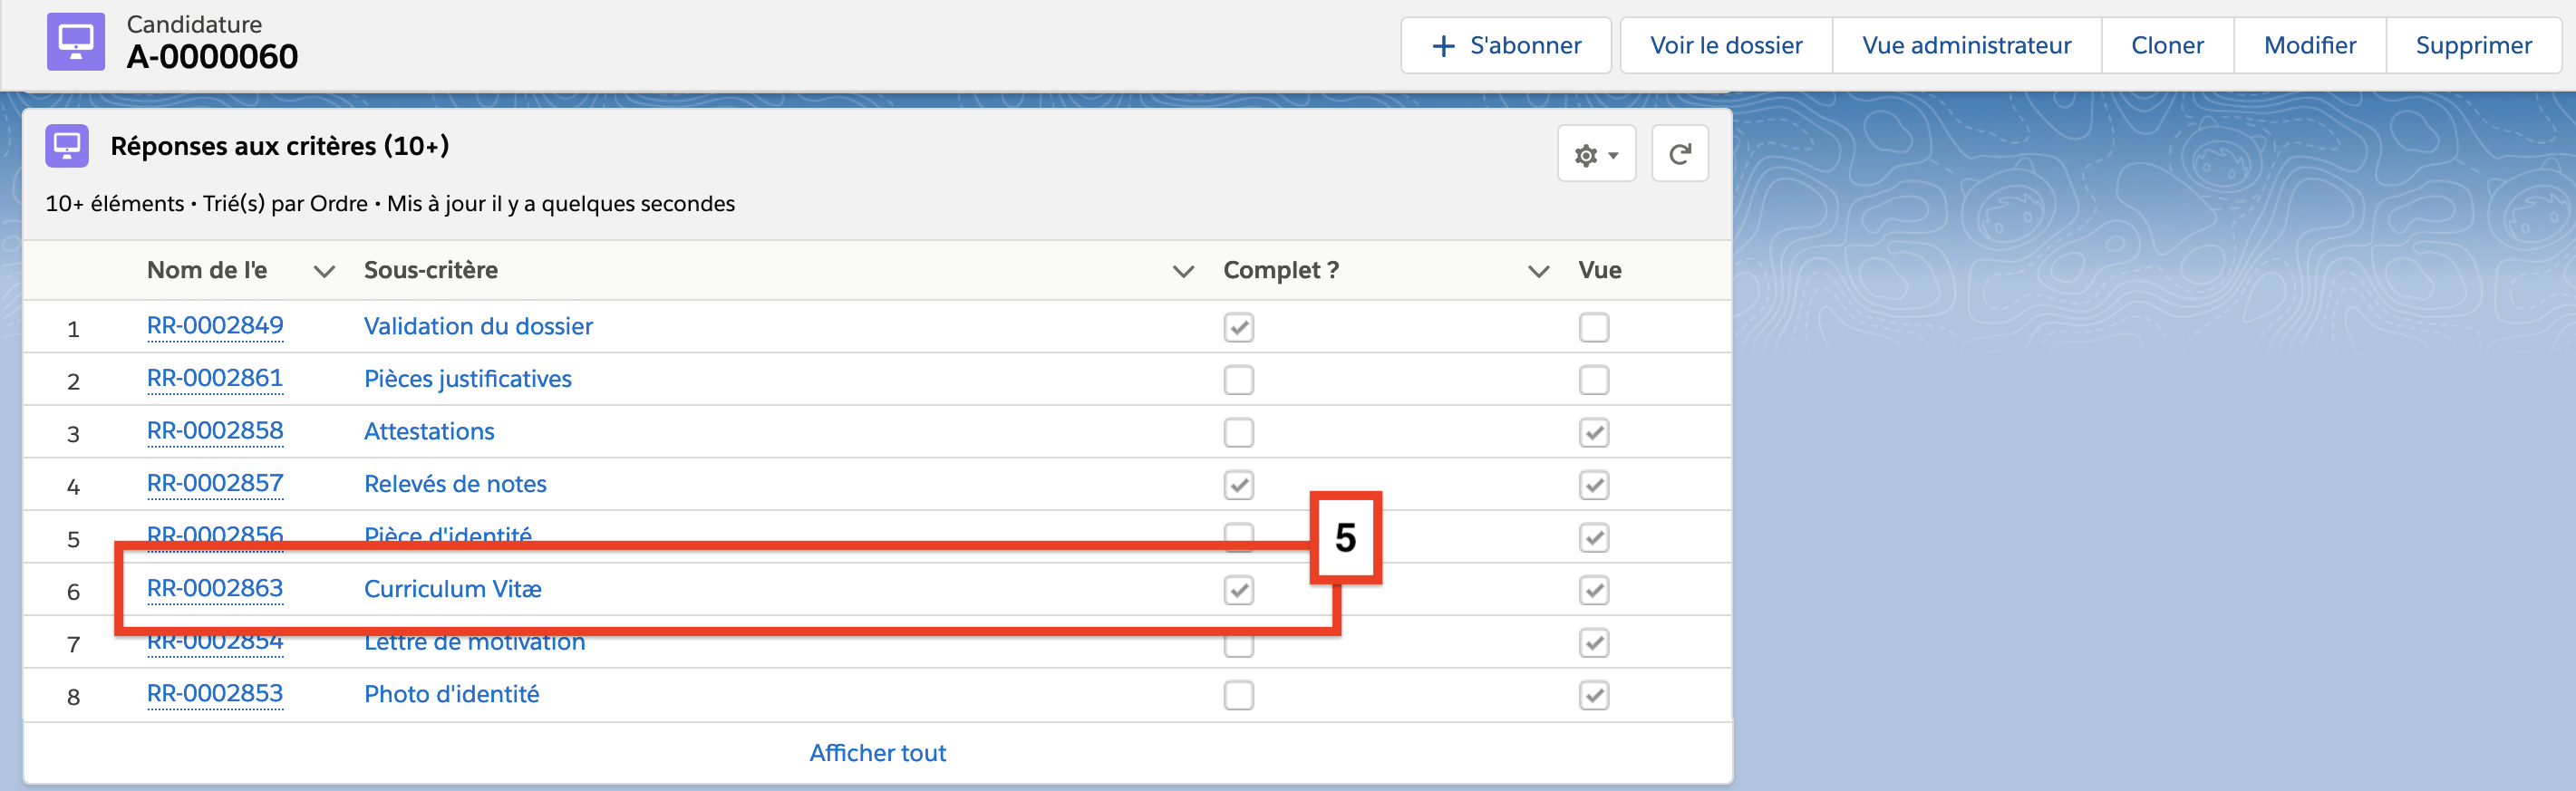Expand the Complet ? column menu
This screenshot has width=2576, height=791.
tap(1538, 271)
